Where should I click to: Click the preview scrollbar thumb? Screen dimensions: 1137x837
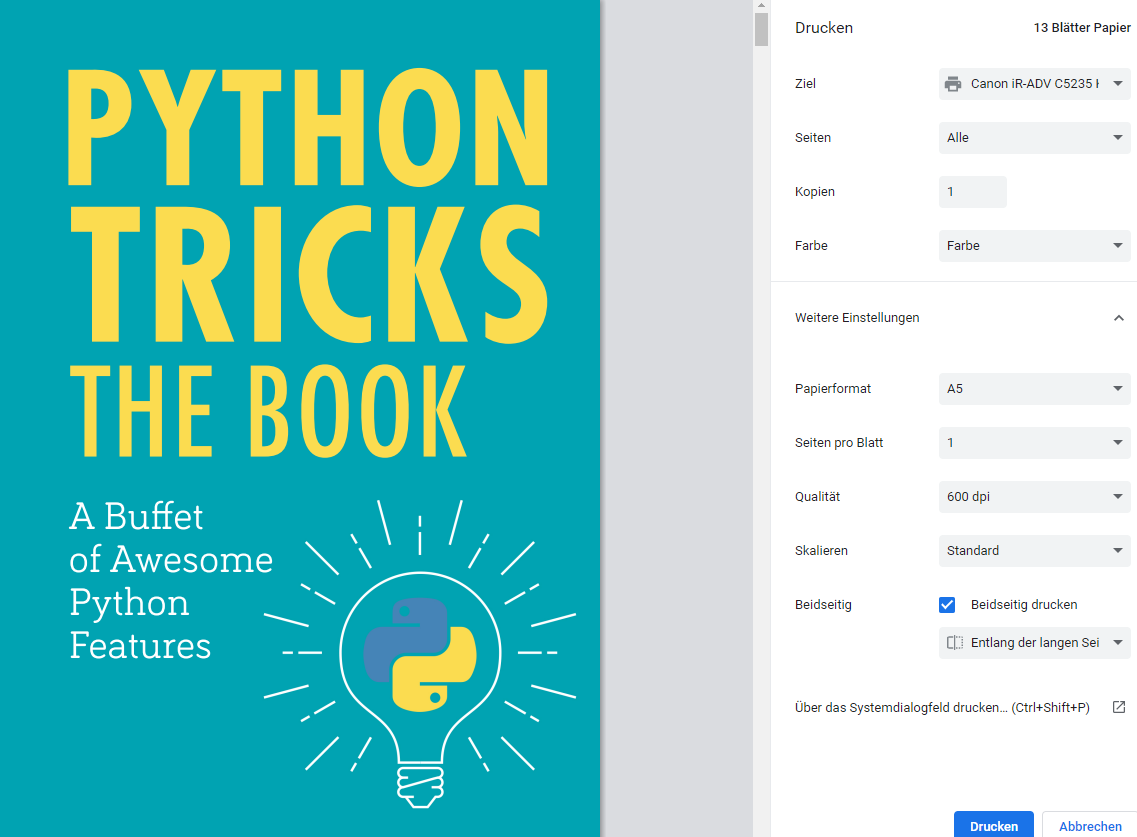coord(761,29)
